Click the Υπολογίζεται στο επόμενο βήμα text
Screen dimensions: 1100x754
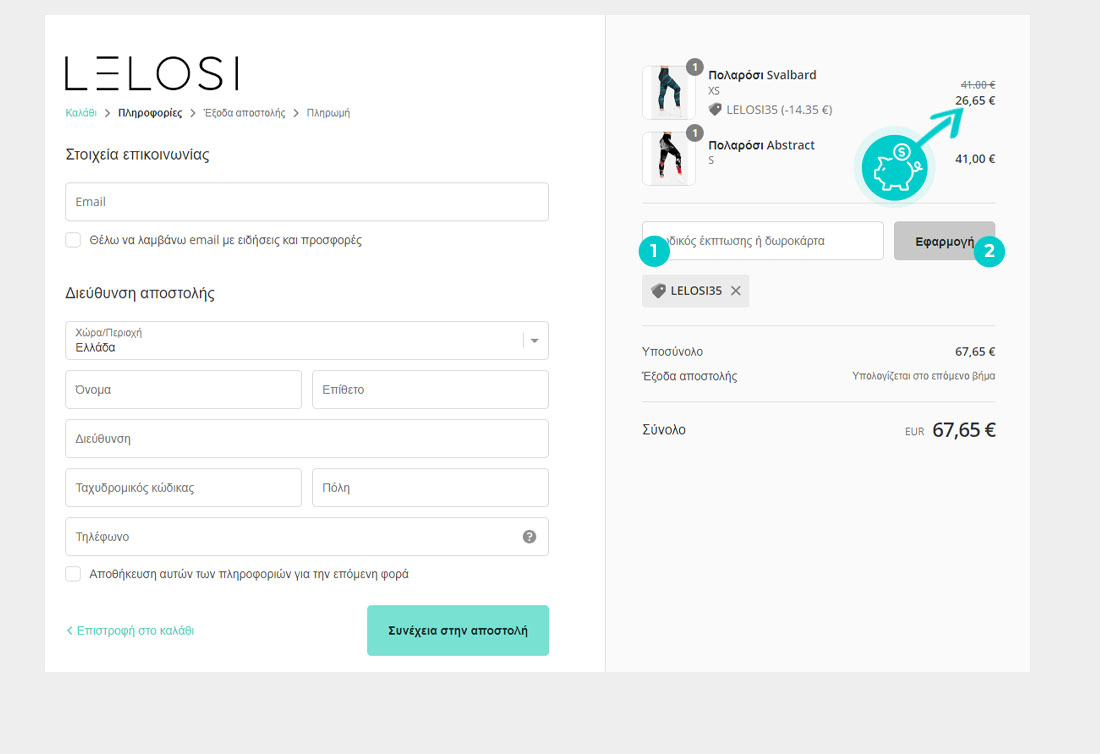(x=923, y=376)
